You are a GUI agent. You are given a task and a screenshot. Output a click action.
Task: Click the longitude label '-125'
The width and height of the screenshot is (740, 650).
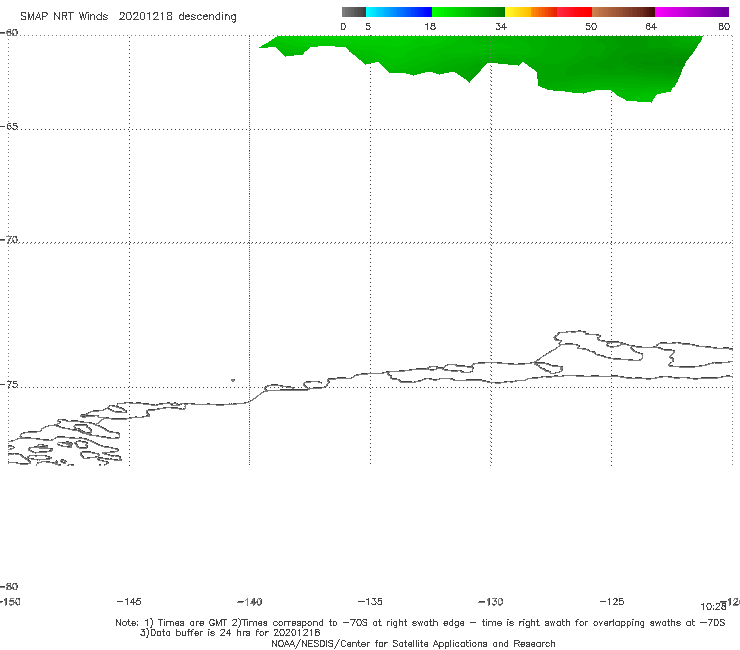pyautogui.click(x=612, y=602)
